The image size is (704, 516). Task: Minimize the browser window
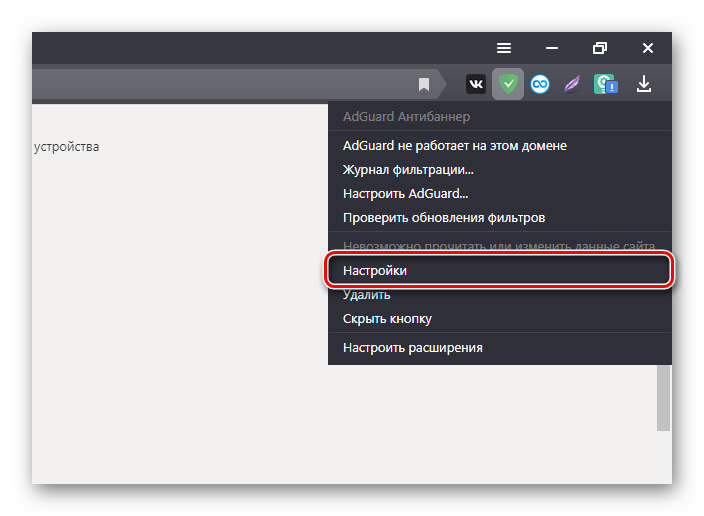click(552, 48)
